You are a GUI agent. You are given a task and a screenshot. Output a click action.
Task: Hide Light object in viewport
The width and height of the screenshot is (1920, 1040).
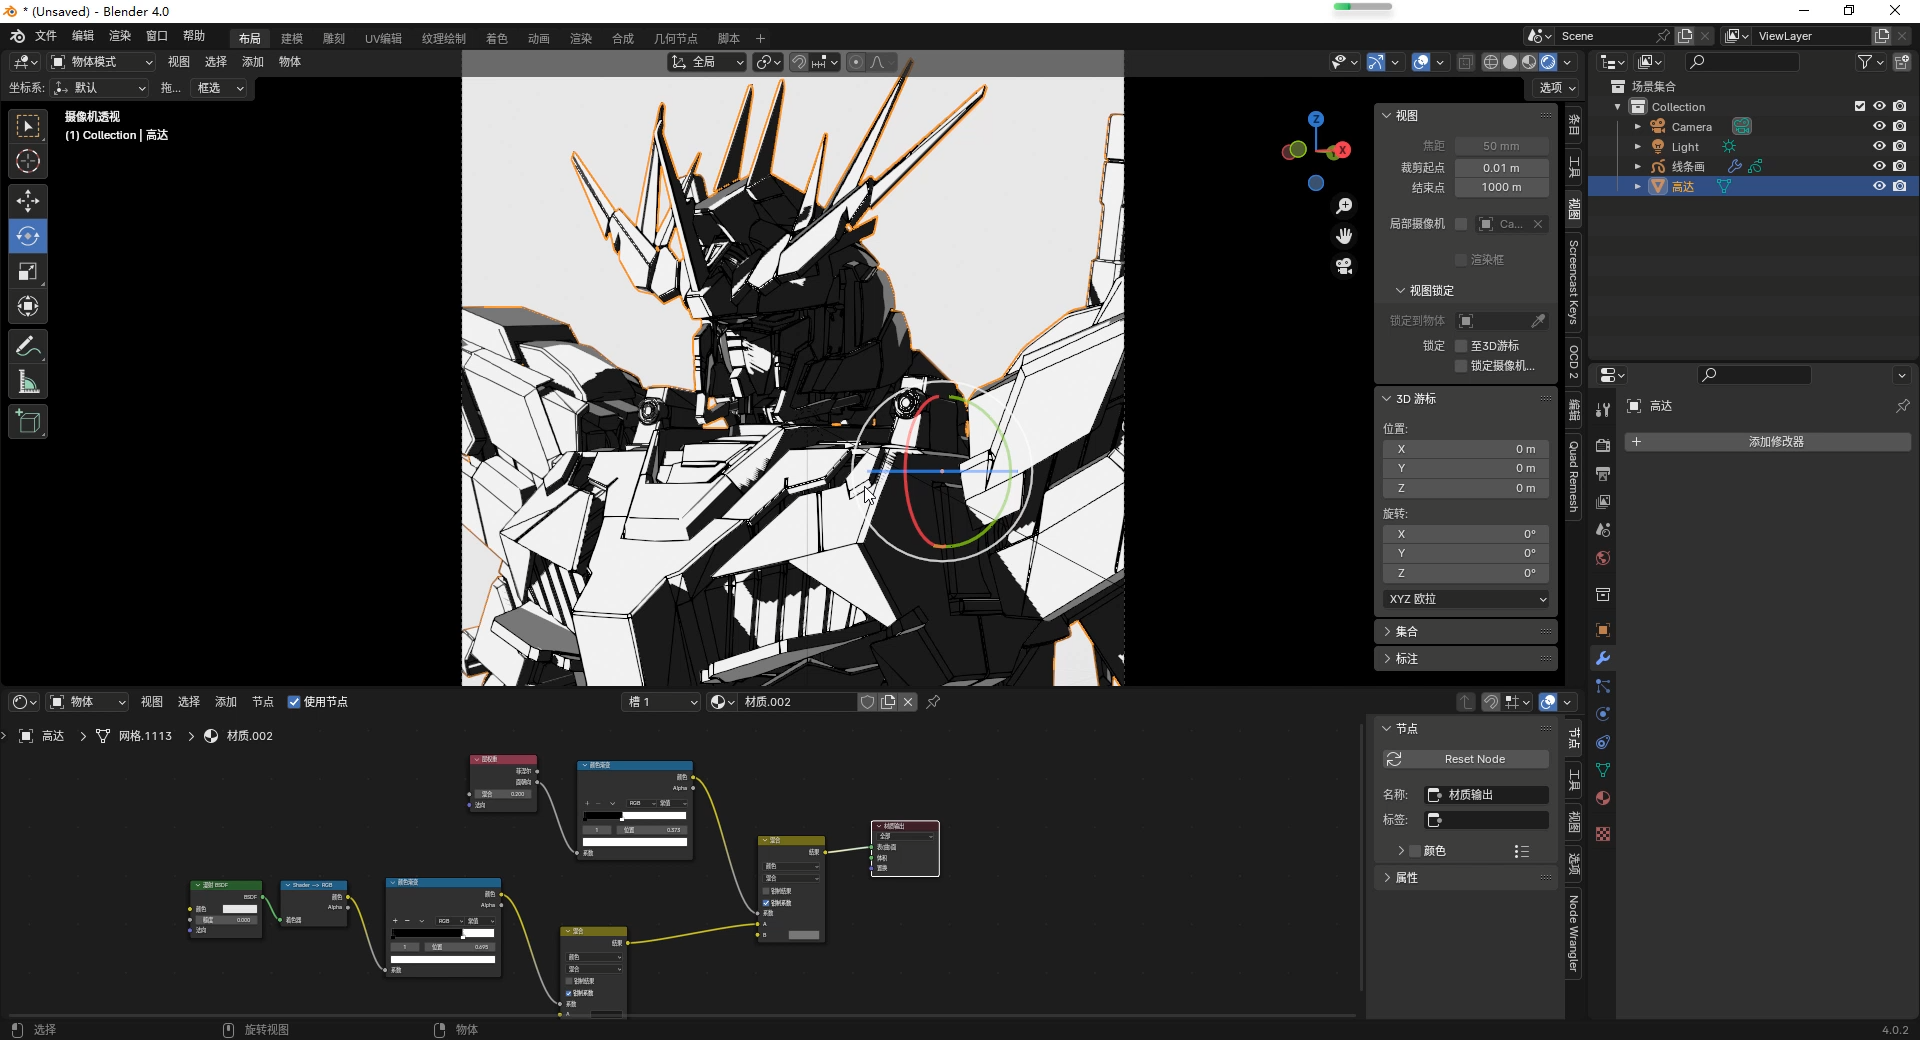pyautogui.click(x=1879, y=146)
